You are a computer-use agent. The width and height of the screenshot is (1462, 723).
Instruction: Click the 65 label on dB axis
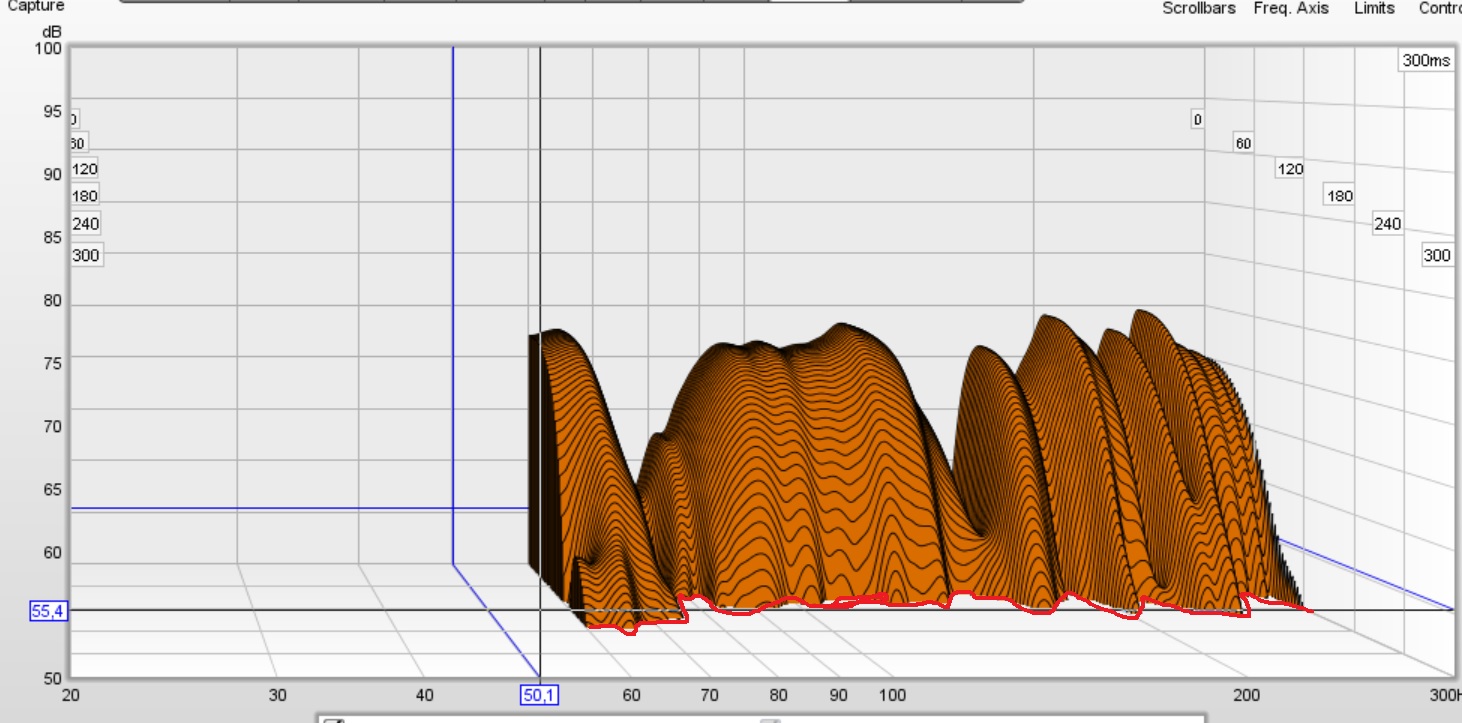pyautogui.click(x=53, y=489)
